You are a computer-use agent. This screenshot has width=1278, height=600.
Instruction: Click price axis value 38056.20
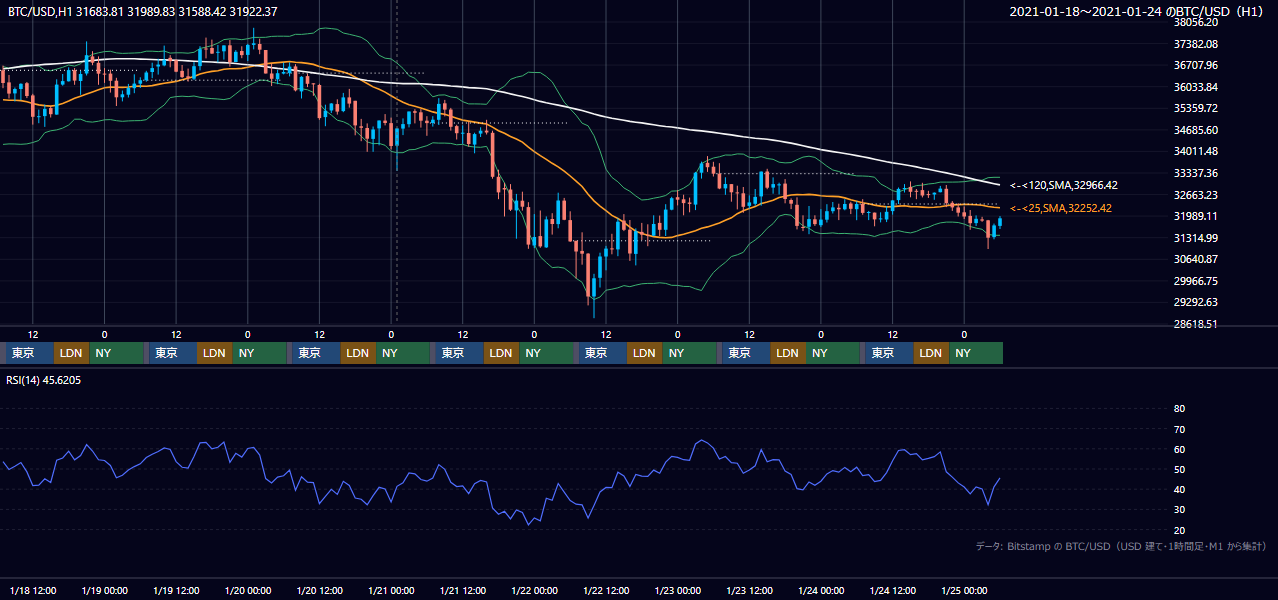[1195, 22]
